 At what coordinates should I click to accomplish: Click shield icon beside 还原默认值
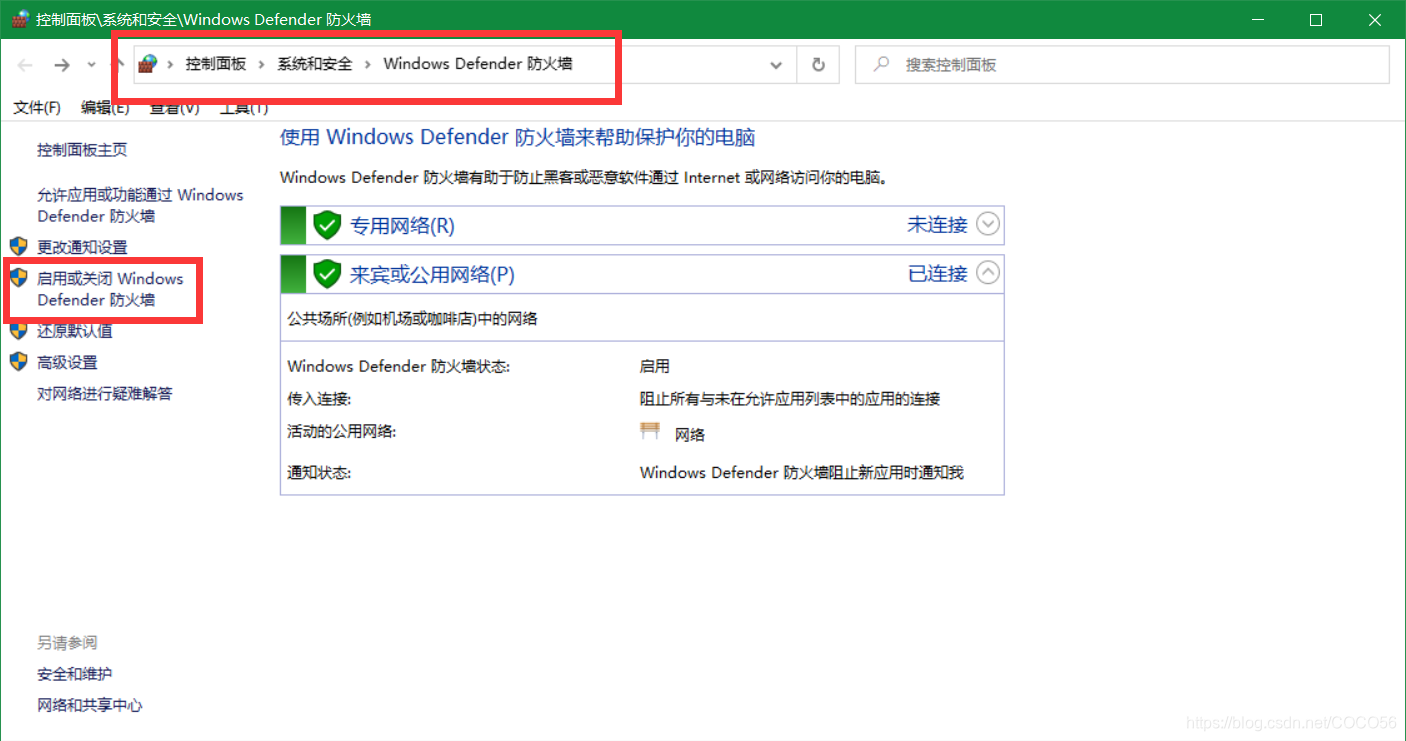(18, 331)
